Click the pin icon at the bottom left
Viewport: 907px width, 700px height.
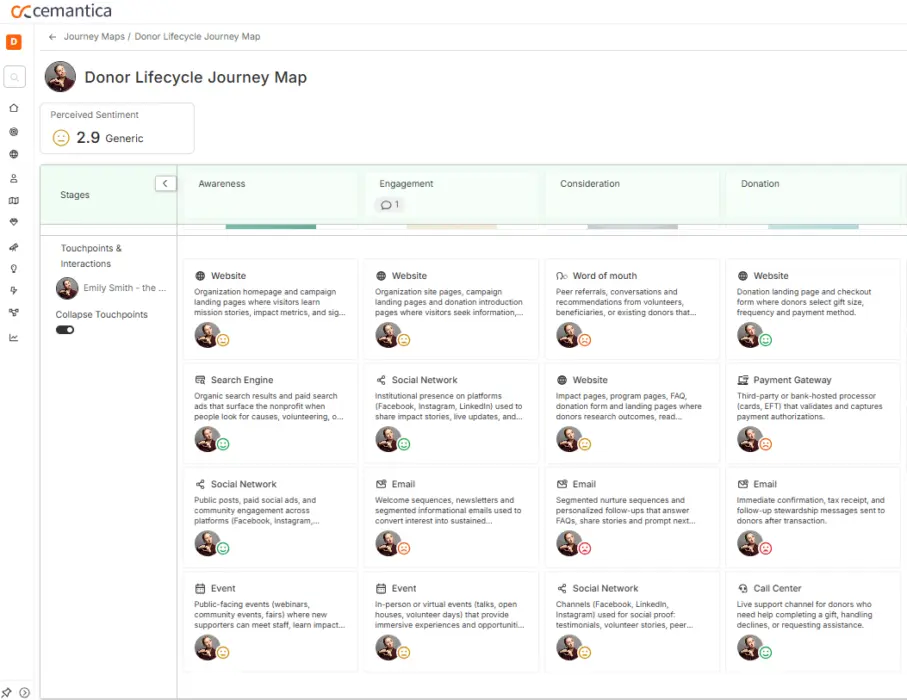click(x=6, y=691)
